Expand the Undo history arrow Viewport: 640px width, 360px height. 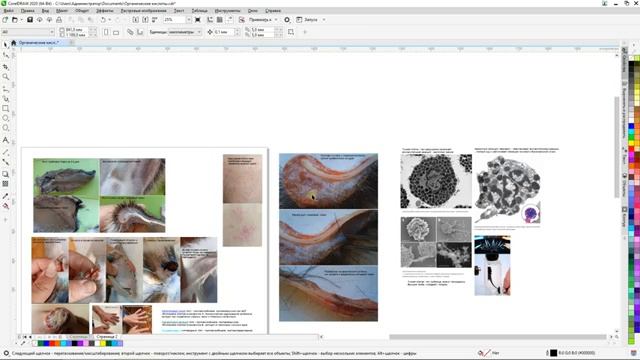(x=109, y=20)
